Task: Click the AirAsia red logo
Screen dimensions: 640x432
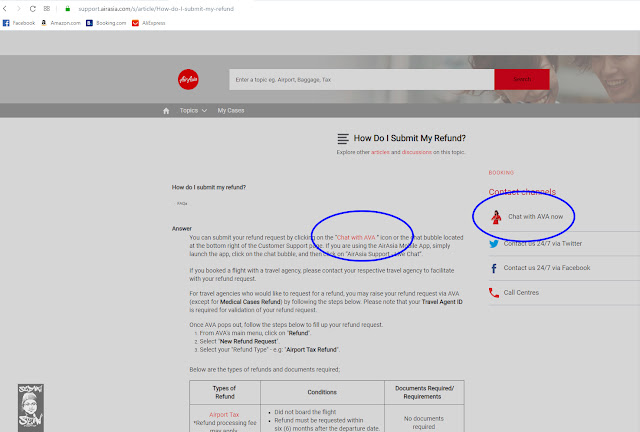Action: point(188,80)
